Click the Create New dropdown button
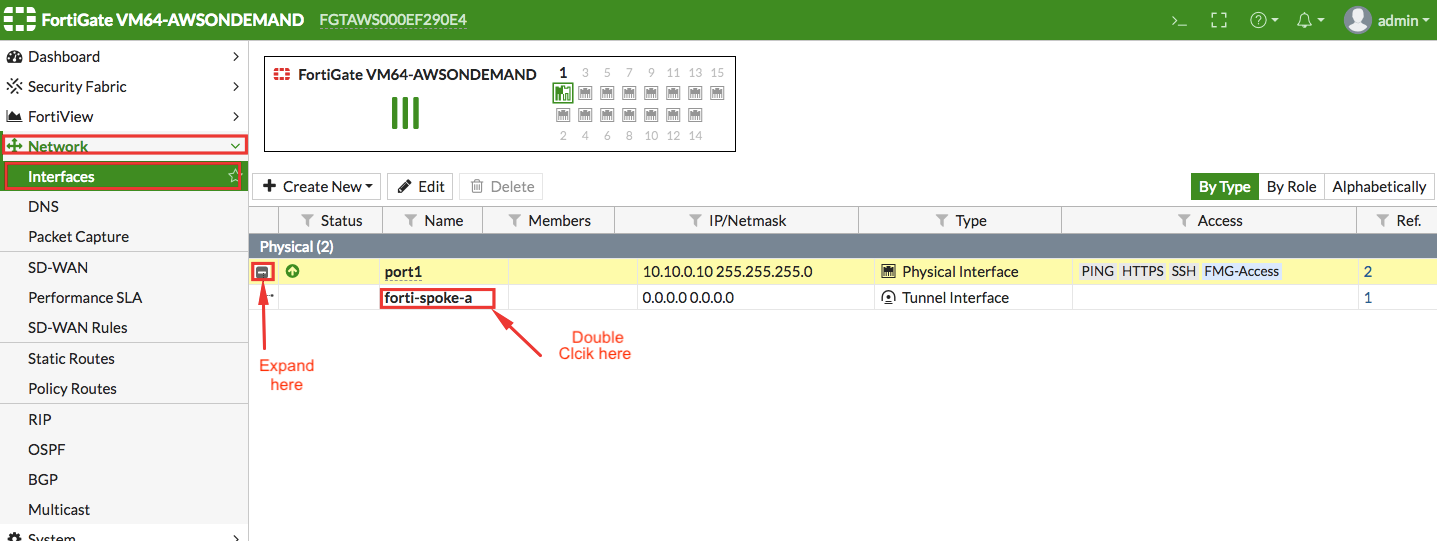Image resolution: width=1437 pixels, height=541 pixels. tap(317, 186)
